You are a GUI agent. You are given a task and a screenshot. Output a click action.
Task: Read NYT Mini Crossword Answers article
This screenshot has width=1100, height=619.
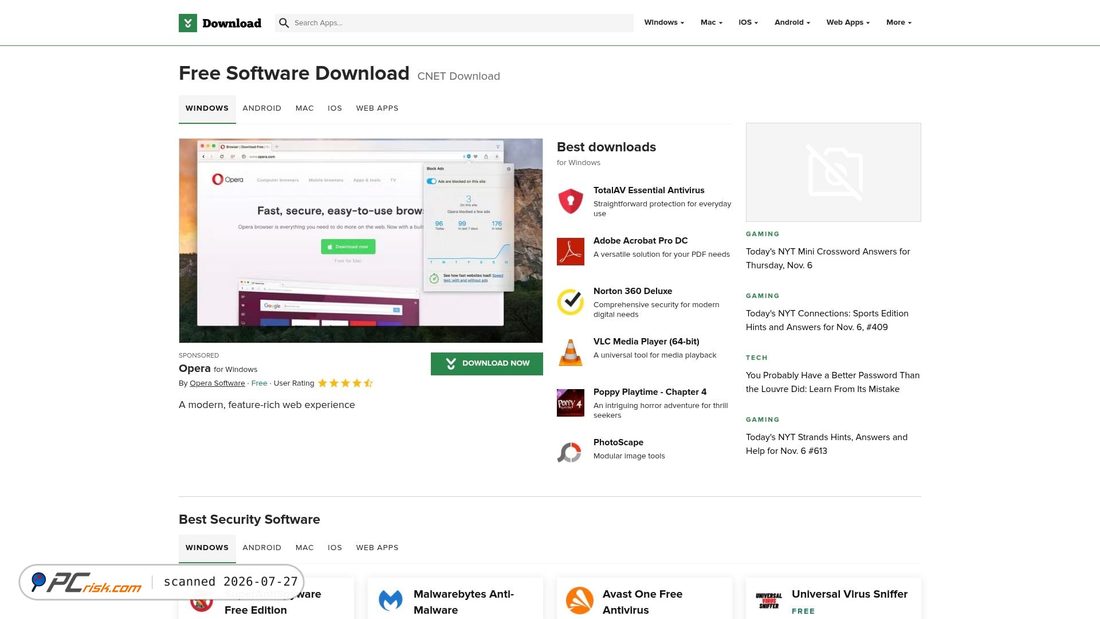point(828,258)
